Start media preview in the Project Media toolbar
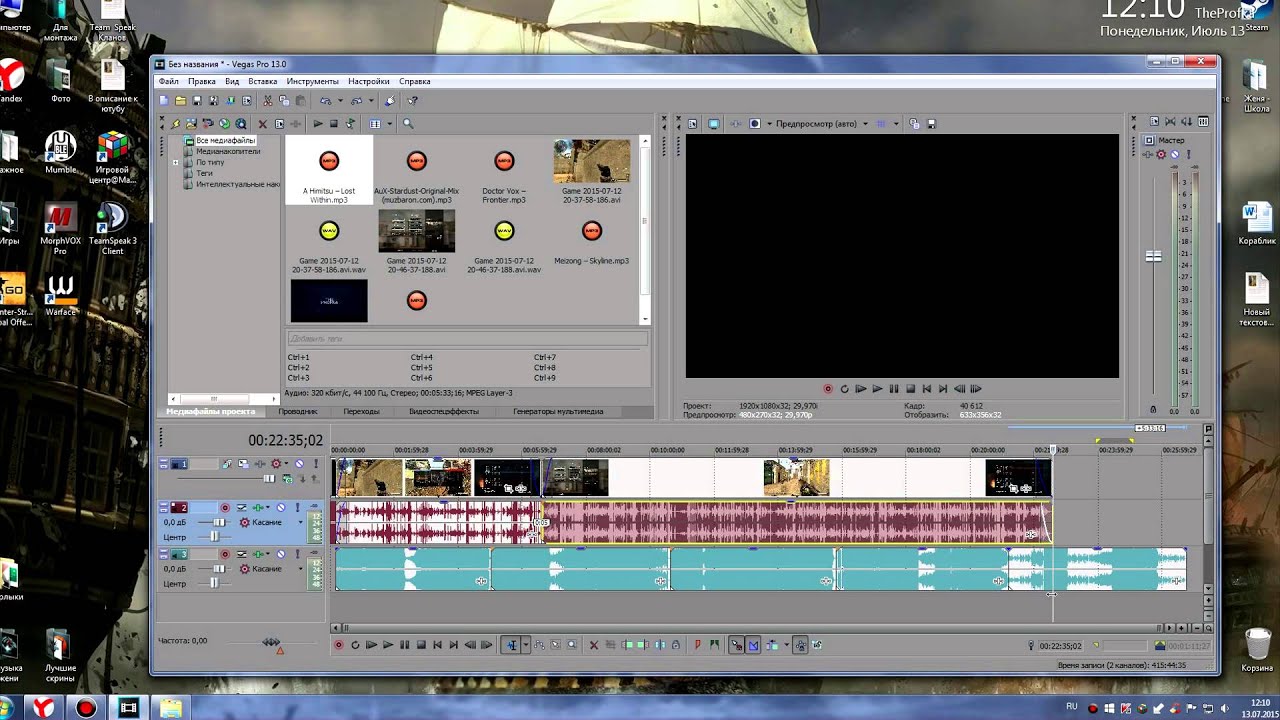Image resolution: width=1280 pixels, height=720 pixels. point(318,124)
